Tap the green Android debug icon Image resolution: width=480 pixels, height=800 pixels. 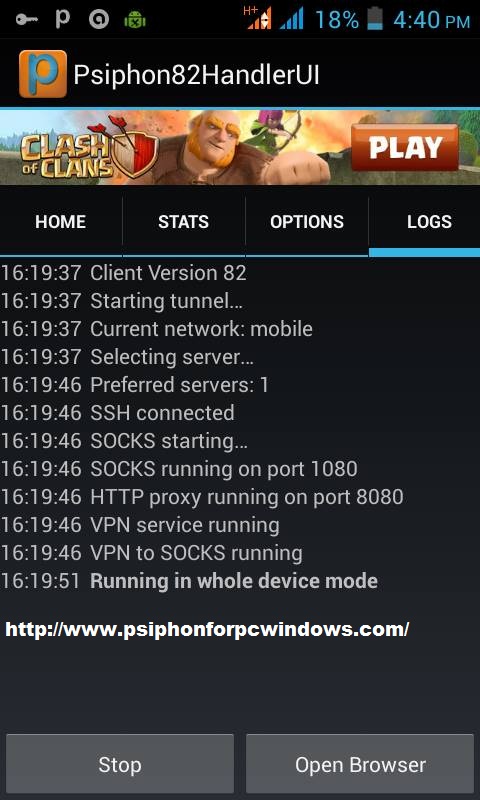pos(135,20)
